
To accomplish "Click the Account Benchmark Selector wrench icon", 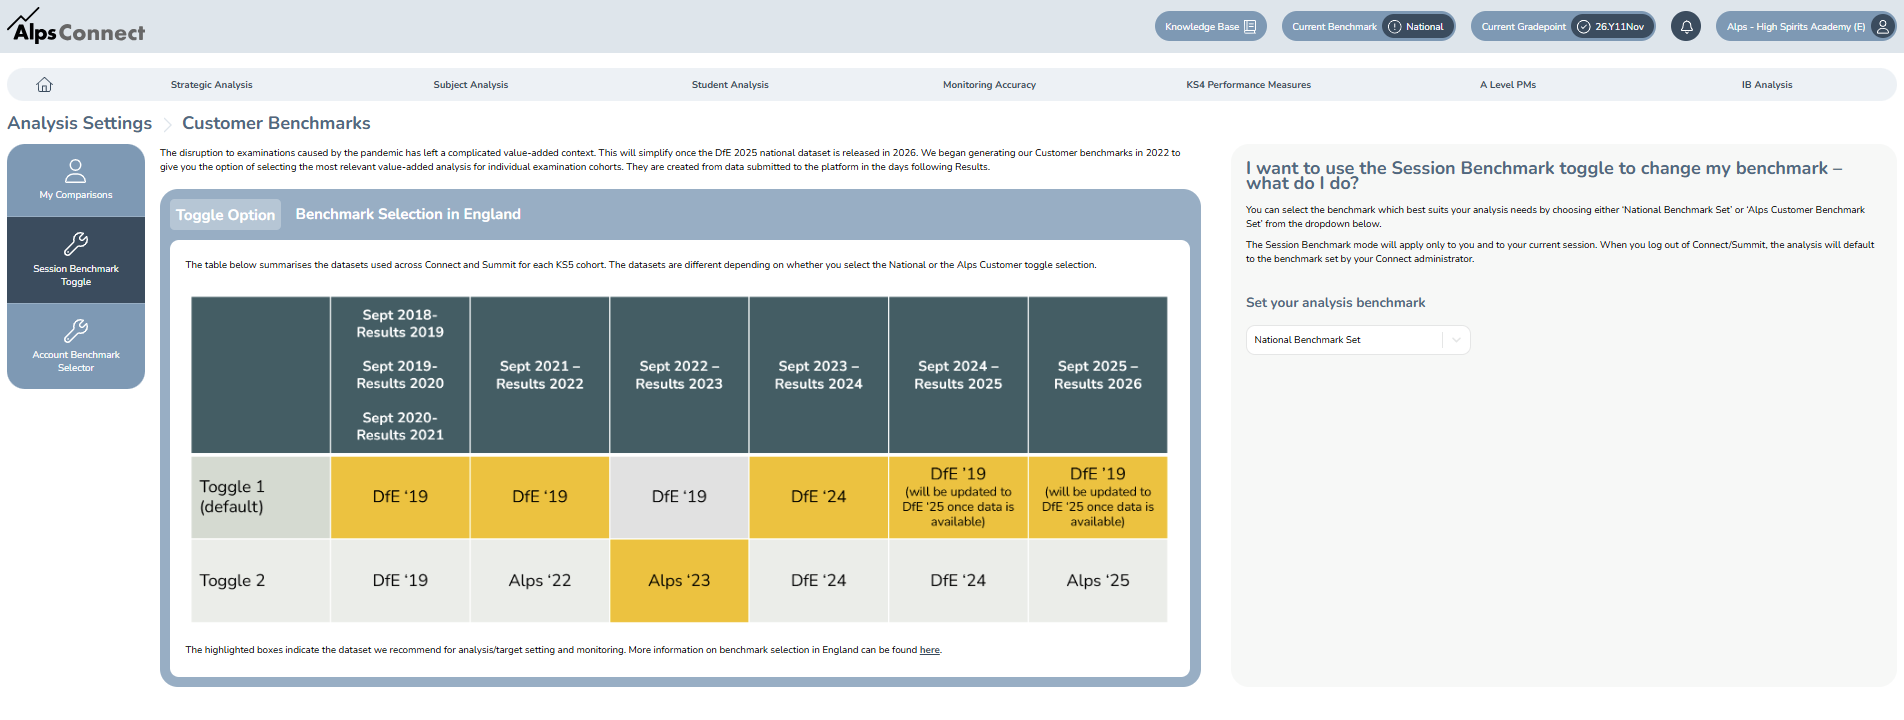I will [76, 331].
